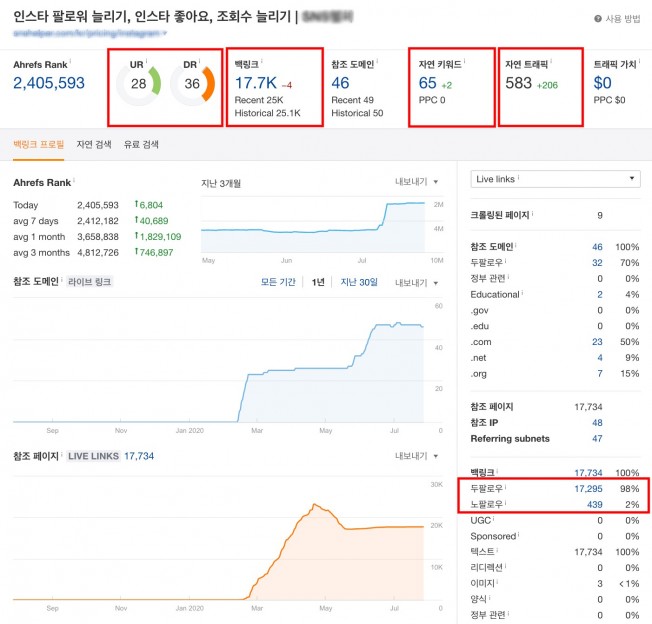Click the UGC row label
Viewport: 652px width, 624px height.
pos(481,520)
